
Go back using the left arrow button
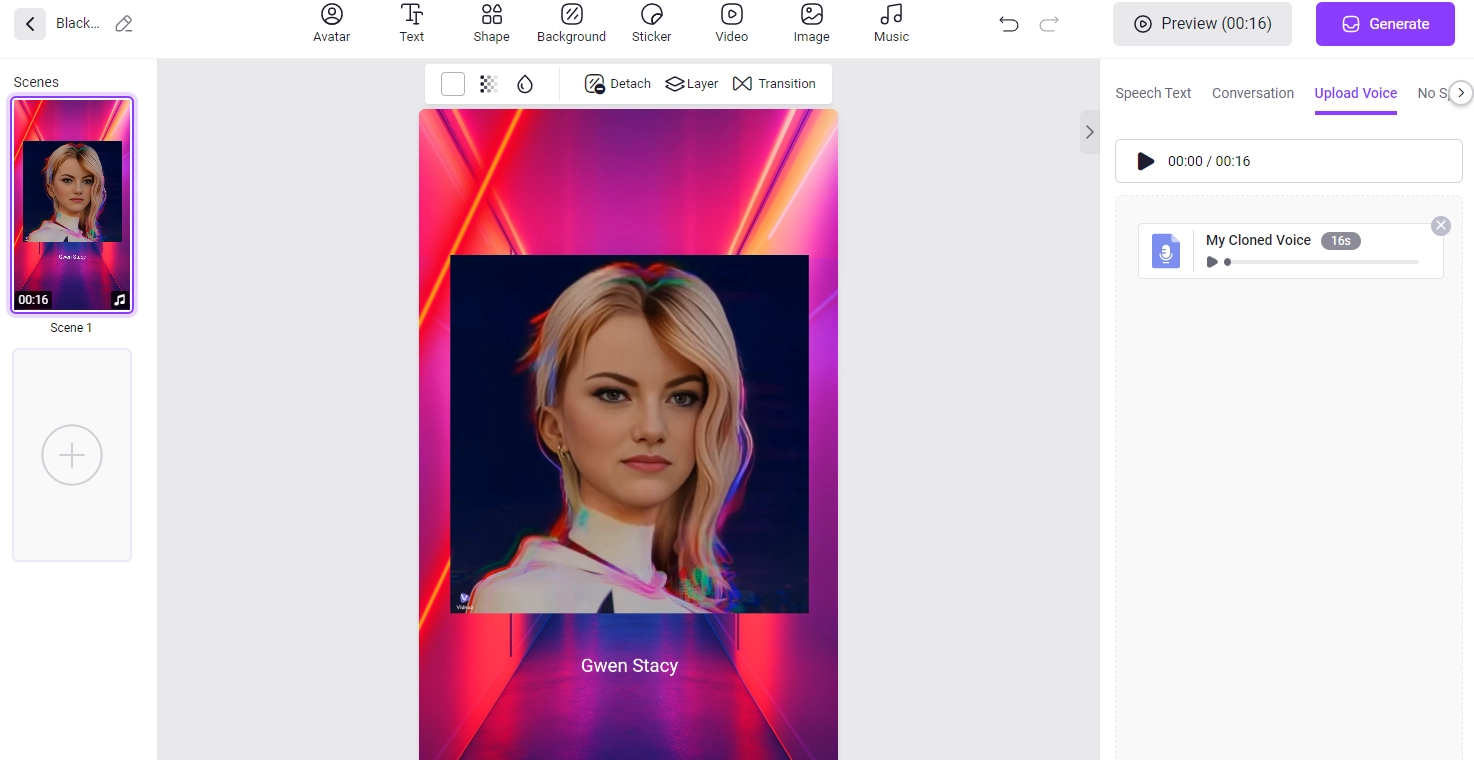(30, 24)
